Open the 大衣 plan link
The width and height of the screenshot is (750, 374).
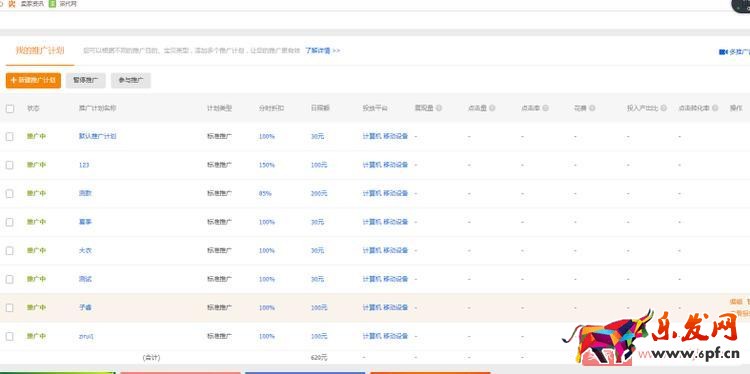(85, 251)
